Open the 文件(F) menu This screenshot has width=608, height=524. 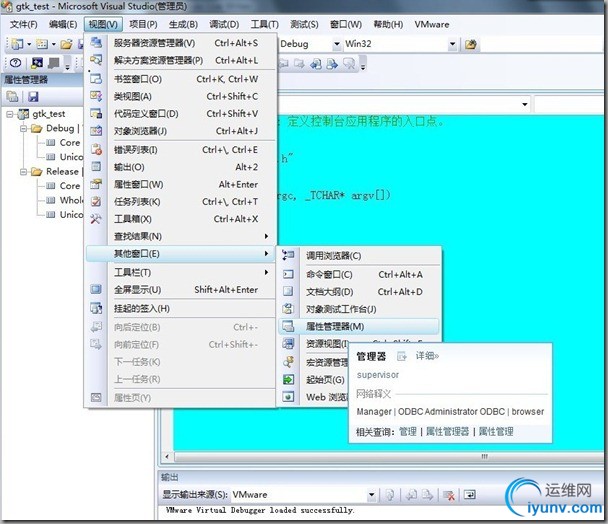tap(24, 24)
